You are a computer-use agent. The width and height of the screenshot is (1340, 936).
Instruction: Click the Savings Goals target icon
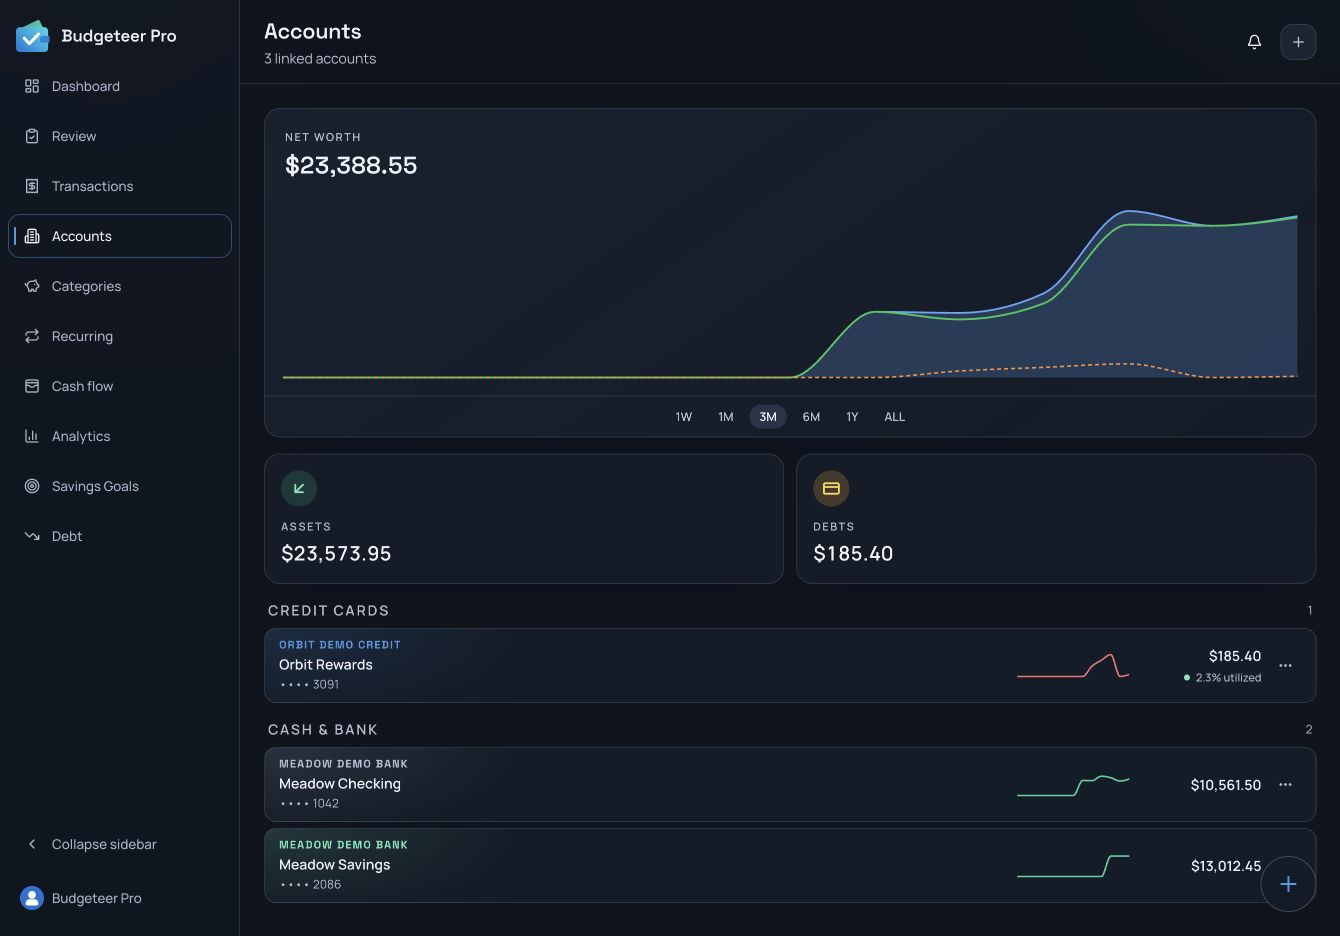pyautogui.click(x=32, y=486)
